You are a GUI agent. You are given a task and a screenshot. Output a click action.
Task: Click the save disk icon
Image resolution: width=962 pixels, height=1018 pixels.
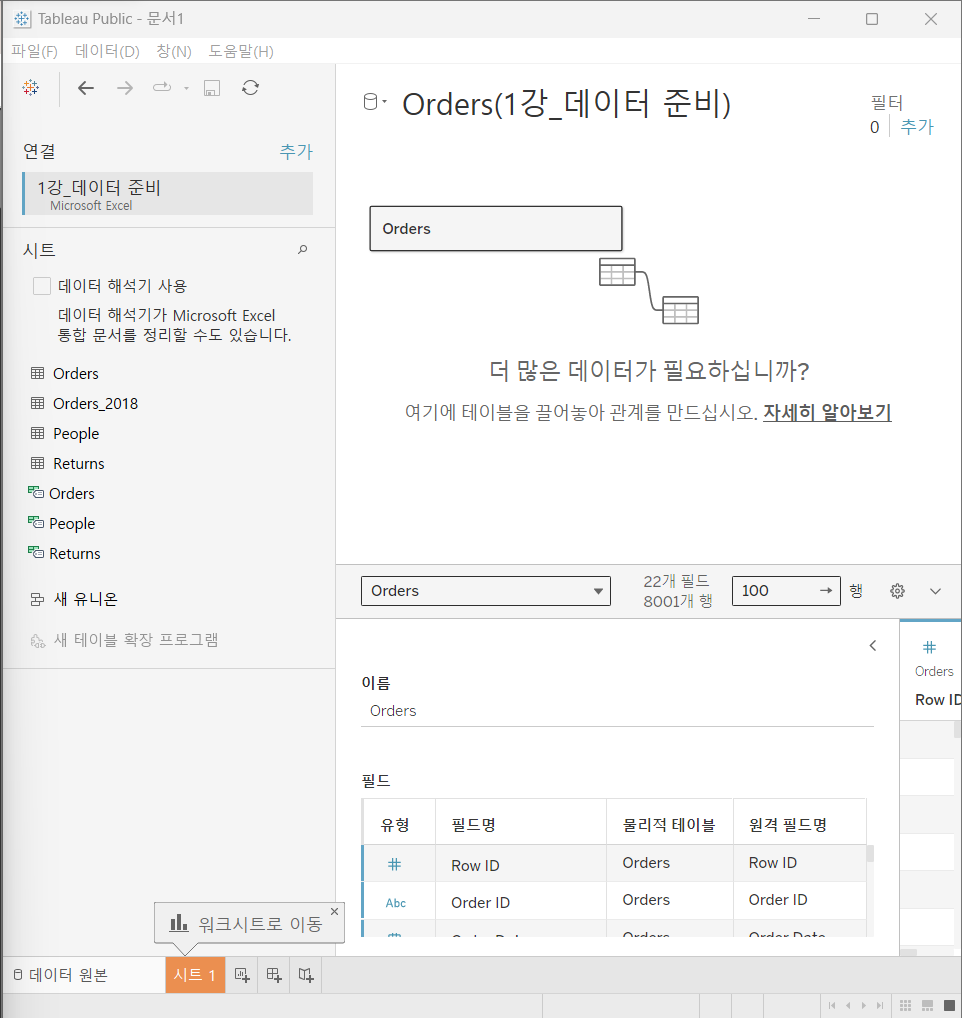point(212,88)
